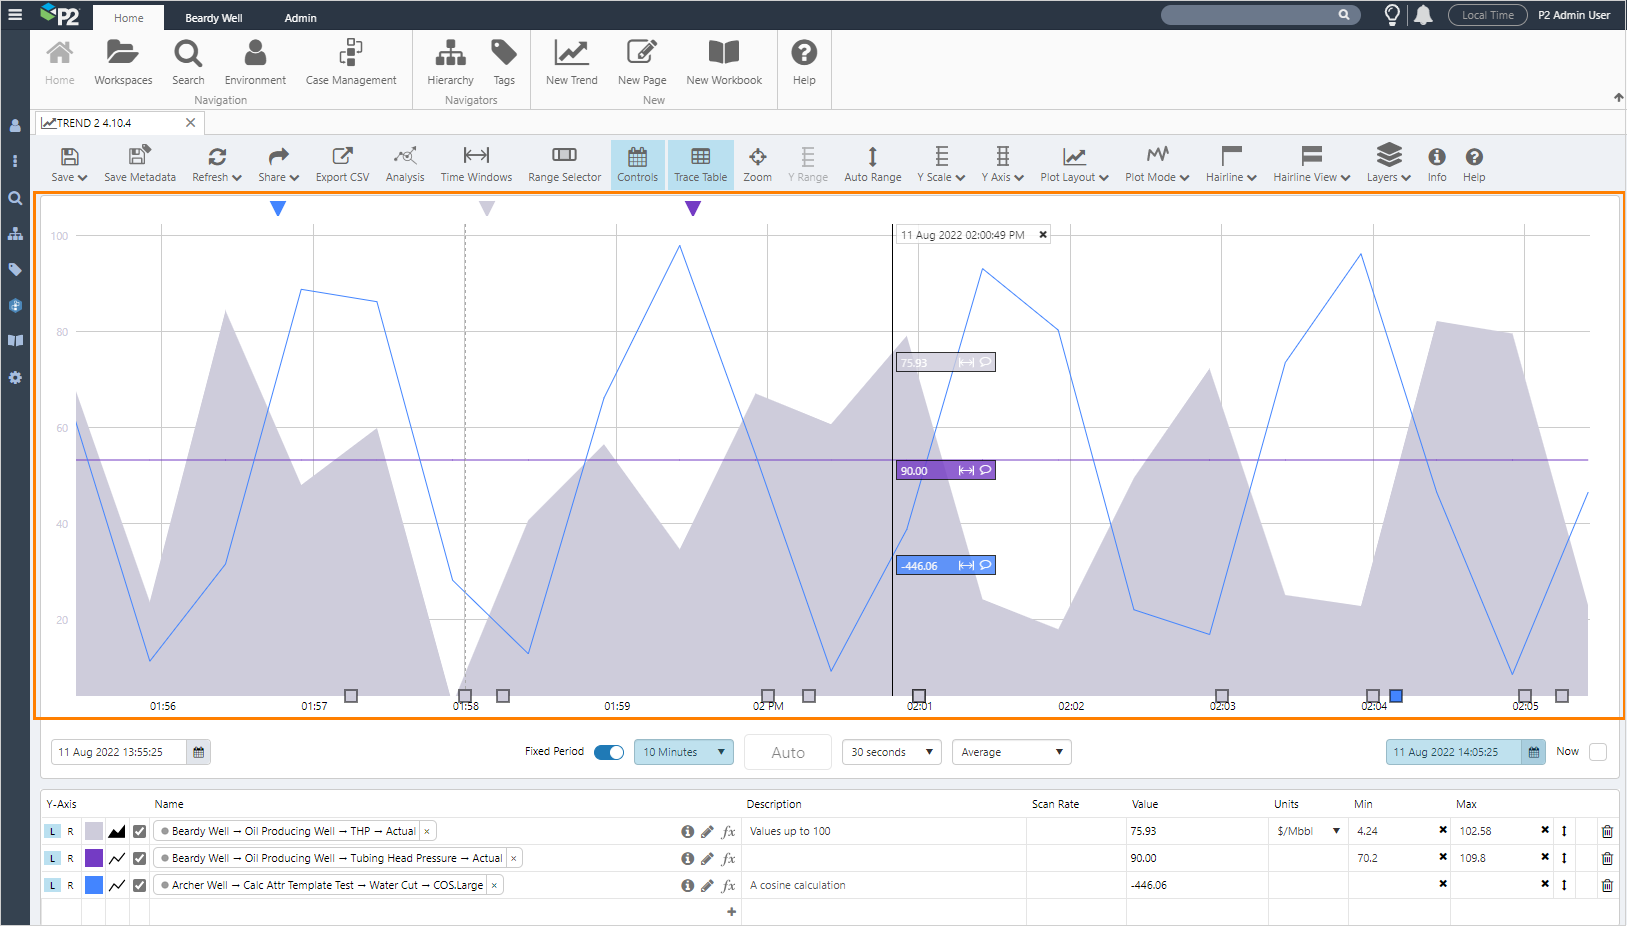
Task: Select the Zoom tool
Action: coord(757,164)
